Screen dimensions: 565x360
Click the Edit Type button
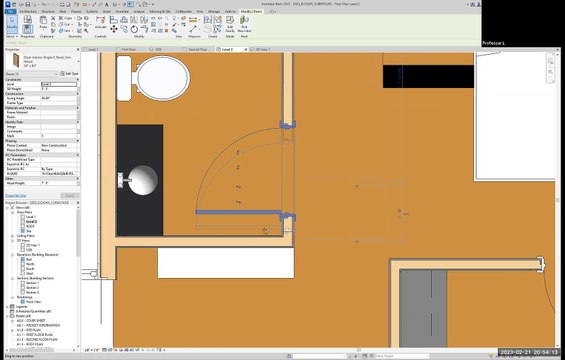point(69,74)
